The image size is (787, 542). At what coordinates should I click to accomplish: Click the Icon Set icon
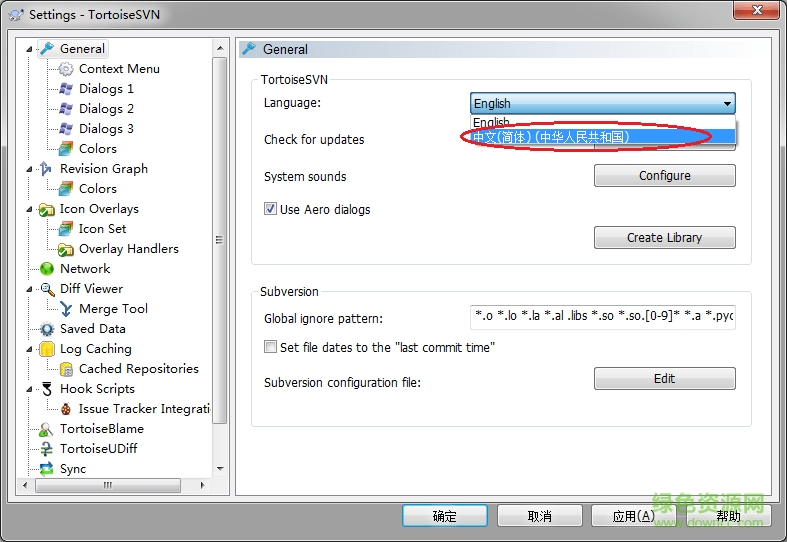pyautogui.click(x=66, y=229)
